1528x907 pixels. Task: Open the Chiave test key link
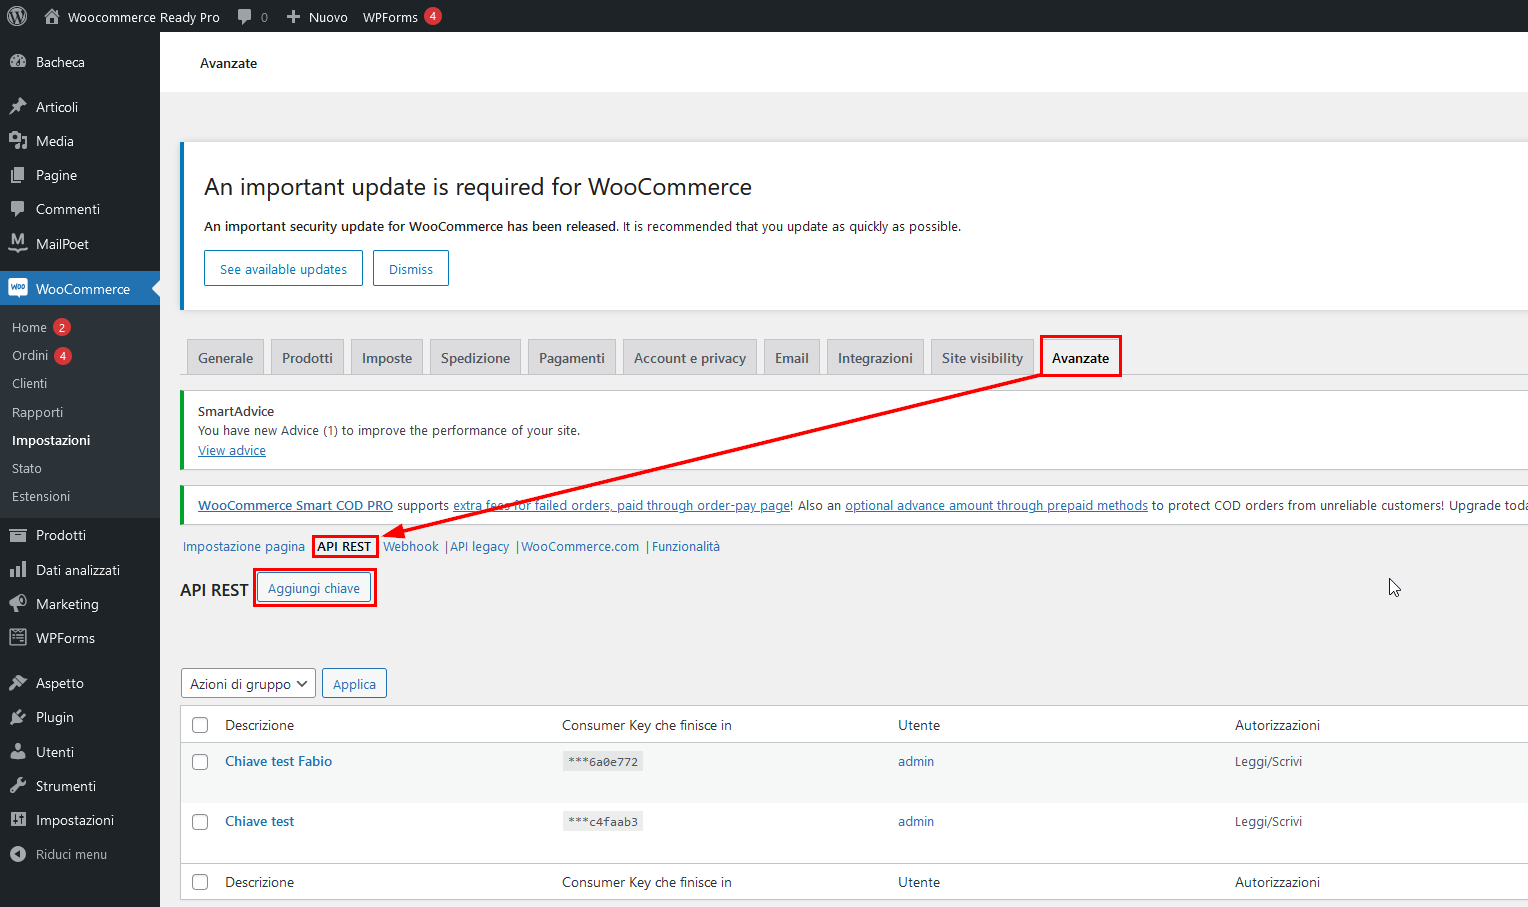pos(259,821)
